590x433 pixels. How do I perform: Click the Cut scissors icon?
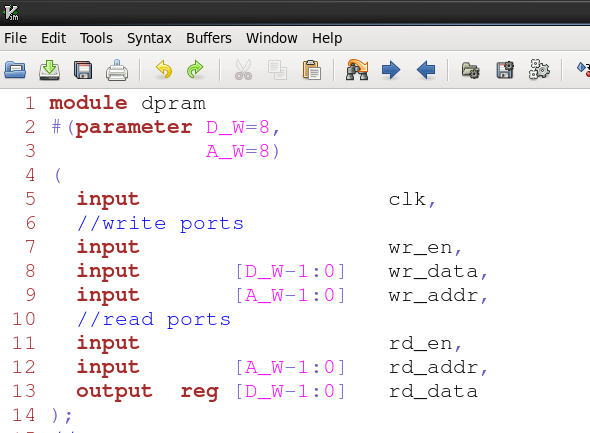pyautogui.click(x=243, y=70)
